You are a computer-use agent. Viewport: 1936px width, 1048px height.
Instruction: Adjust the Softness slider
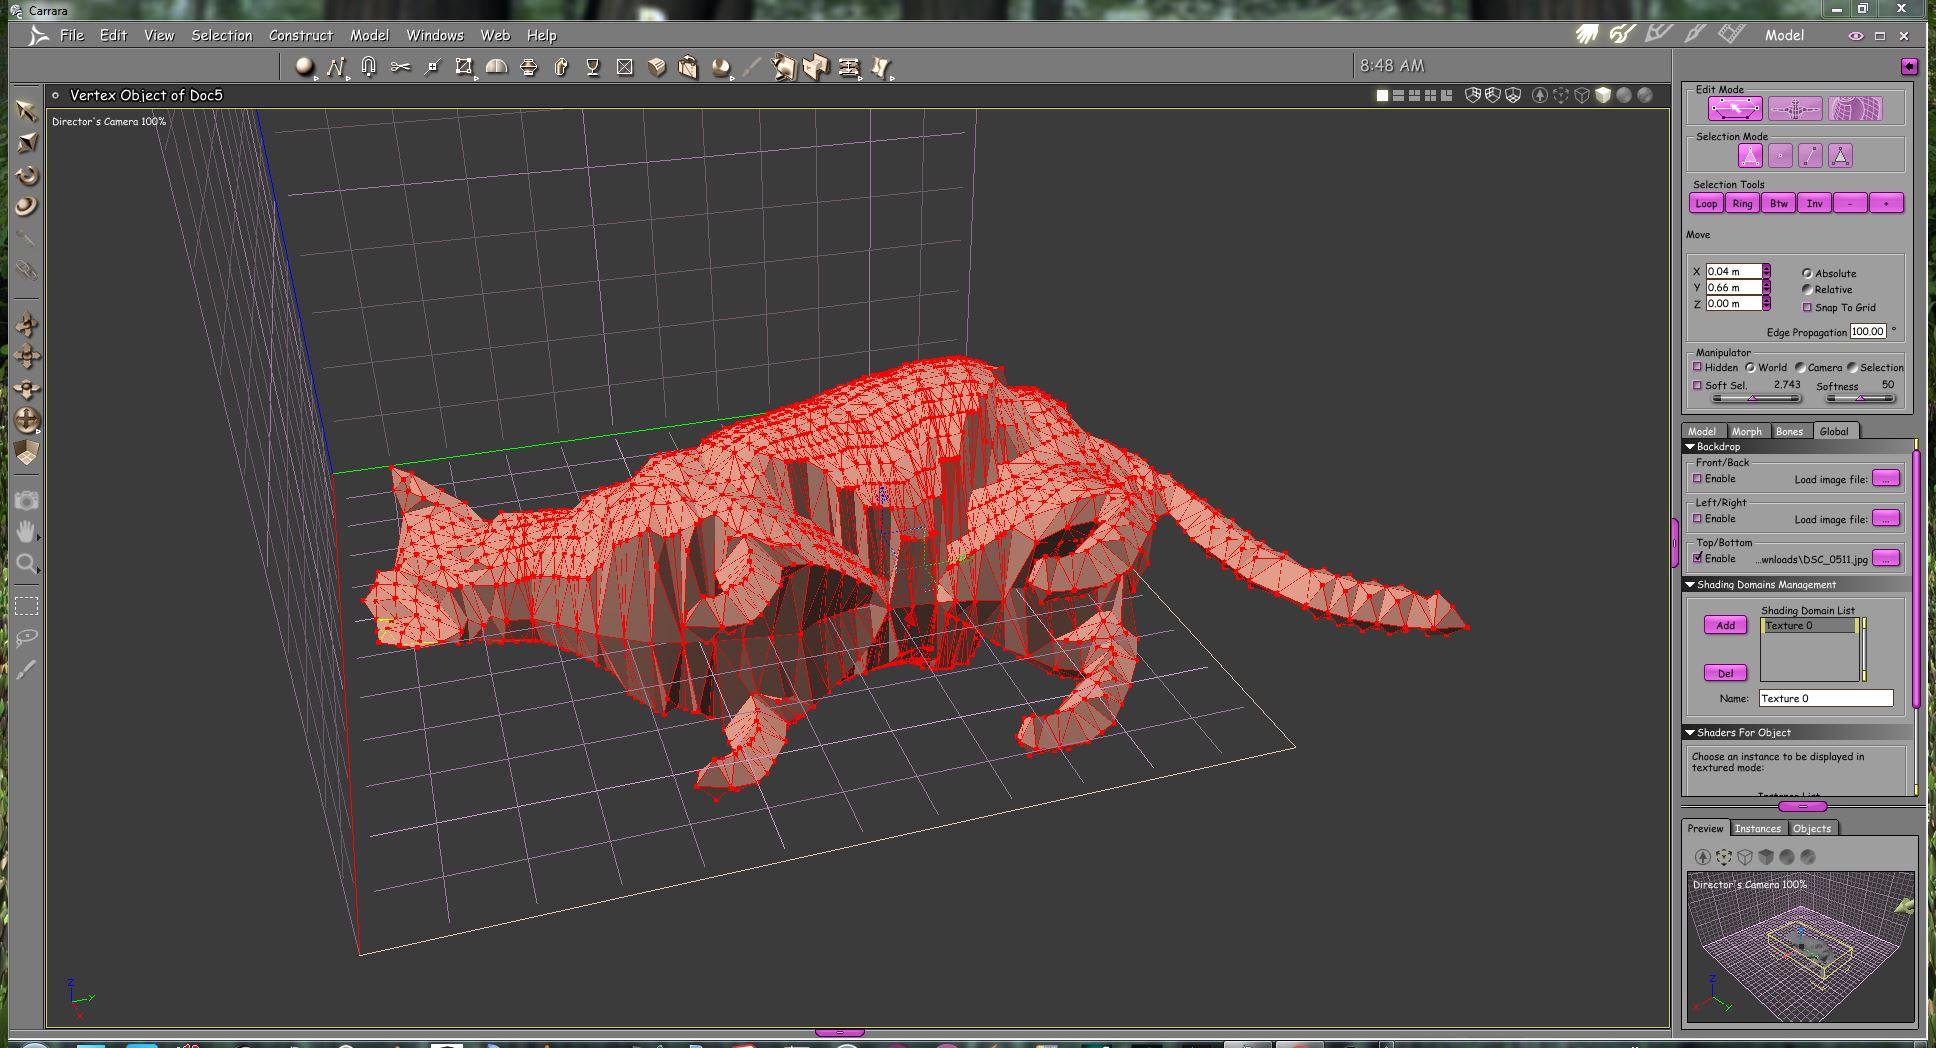tap(1859, 398)
